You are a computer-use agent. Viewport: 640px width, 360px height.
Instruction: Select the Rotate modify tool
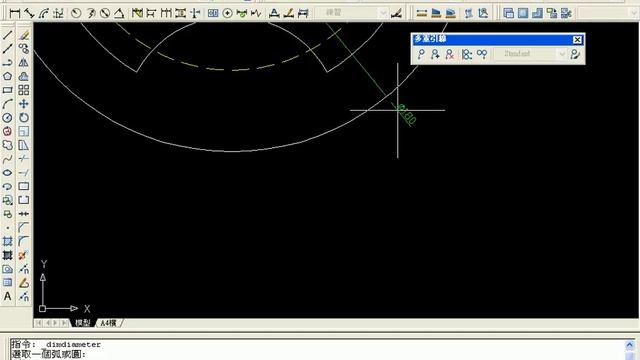coord(24,118)
